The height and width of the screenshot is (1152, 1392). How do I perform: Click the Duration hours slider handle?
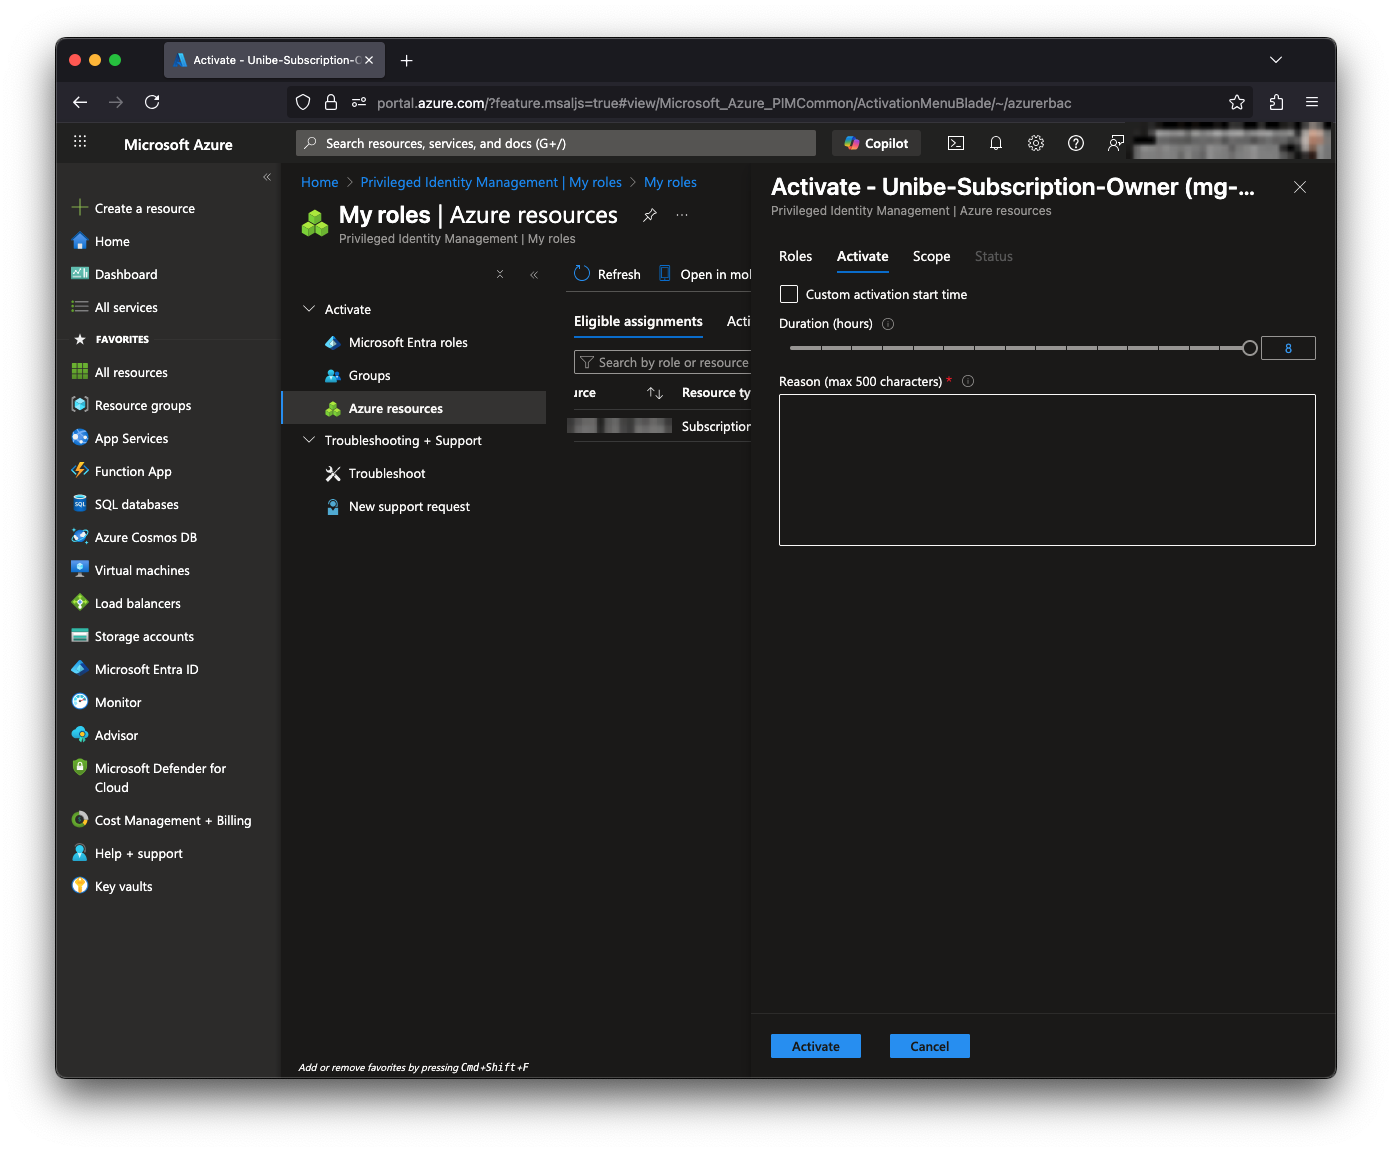(x=1249, y=348)
